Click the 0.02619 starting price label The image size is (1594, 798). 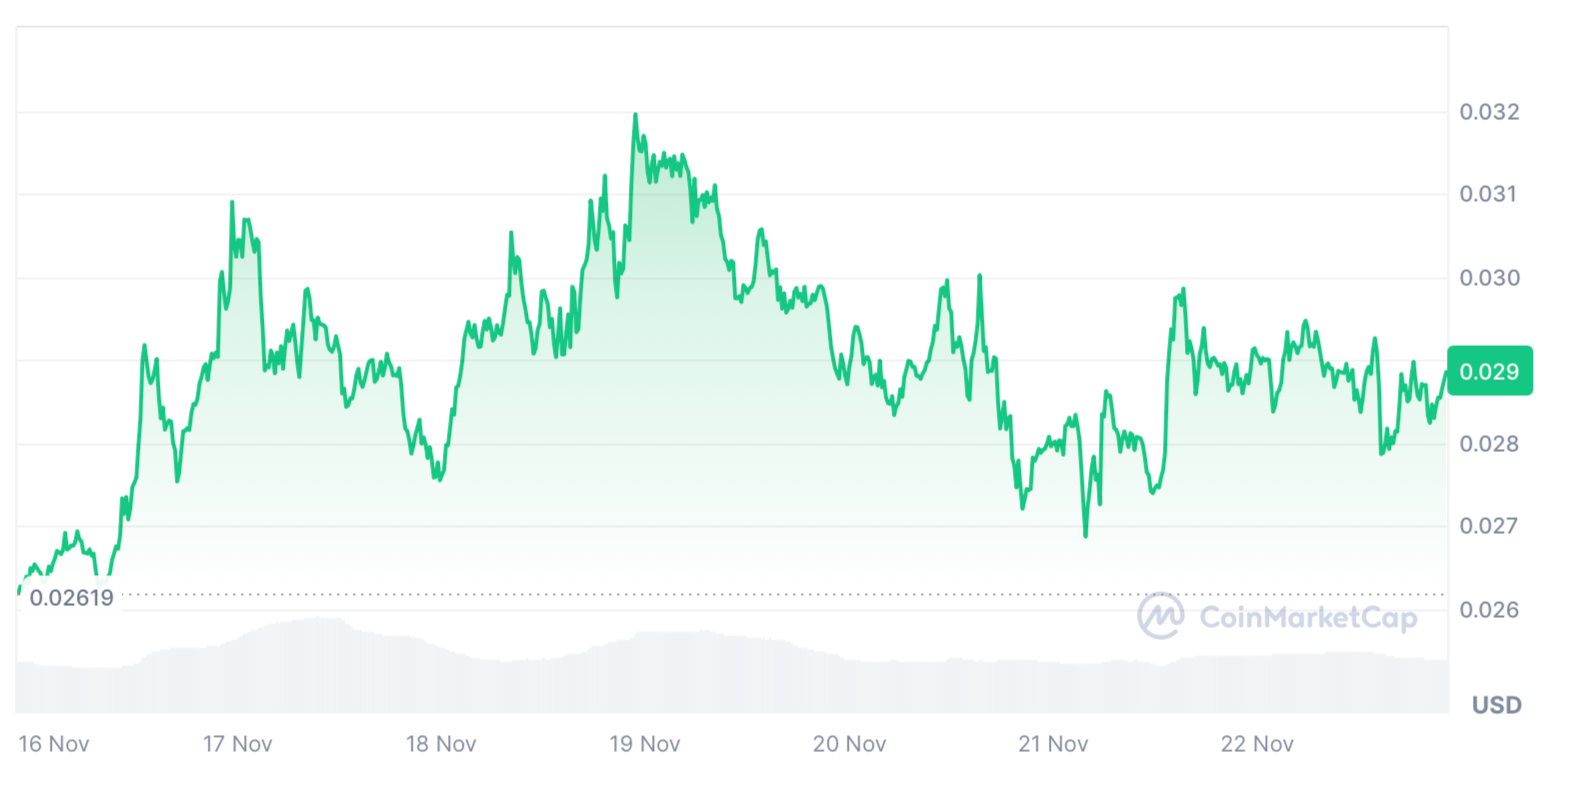[x=71, y=598]
